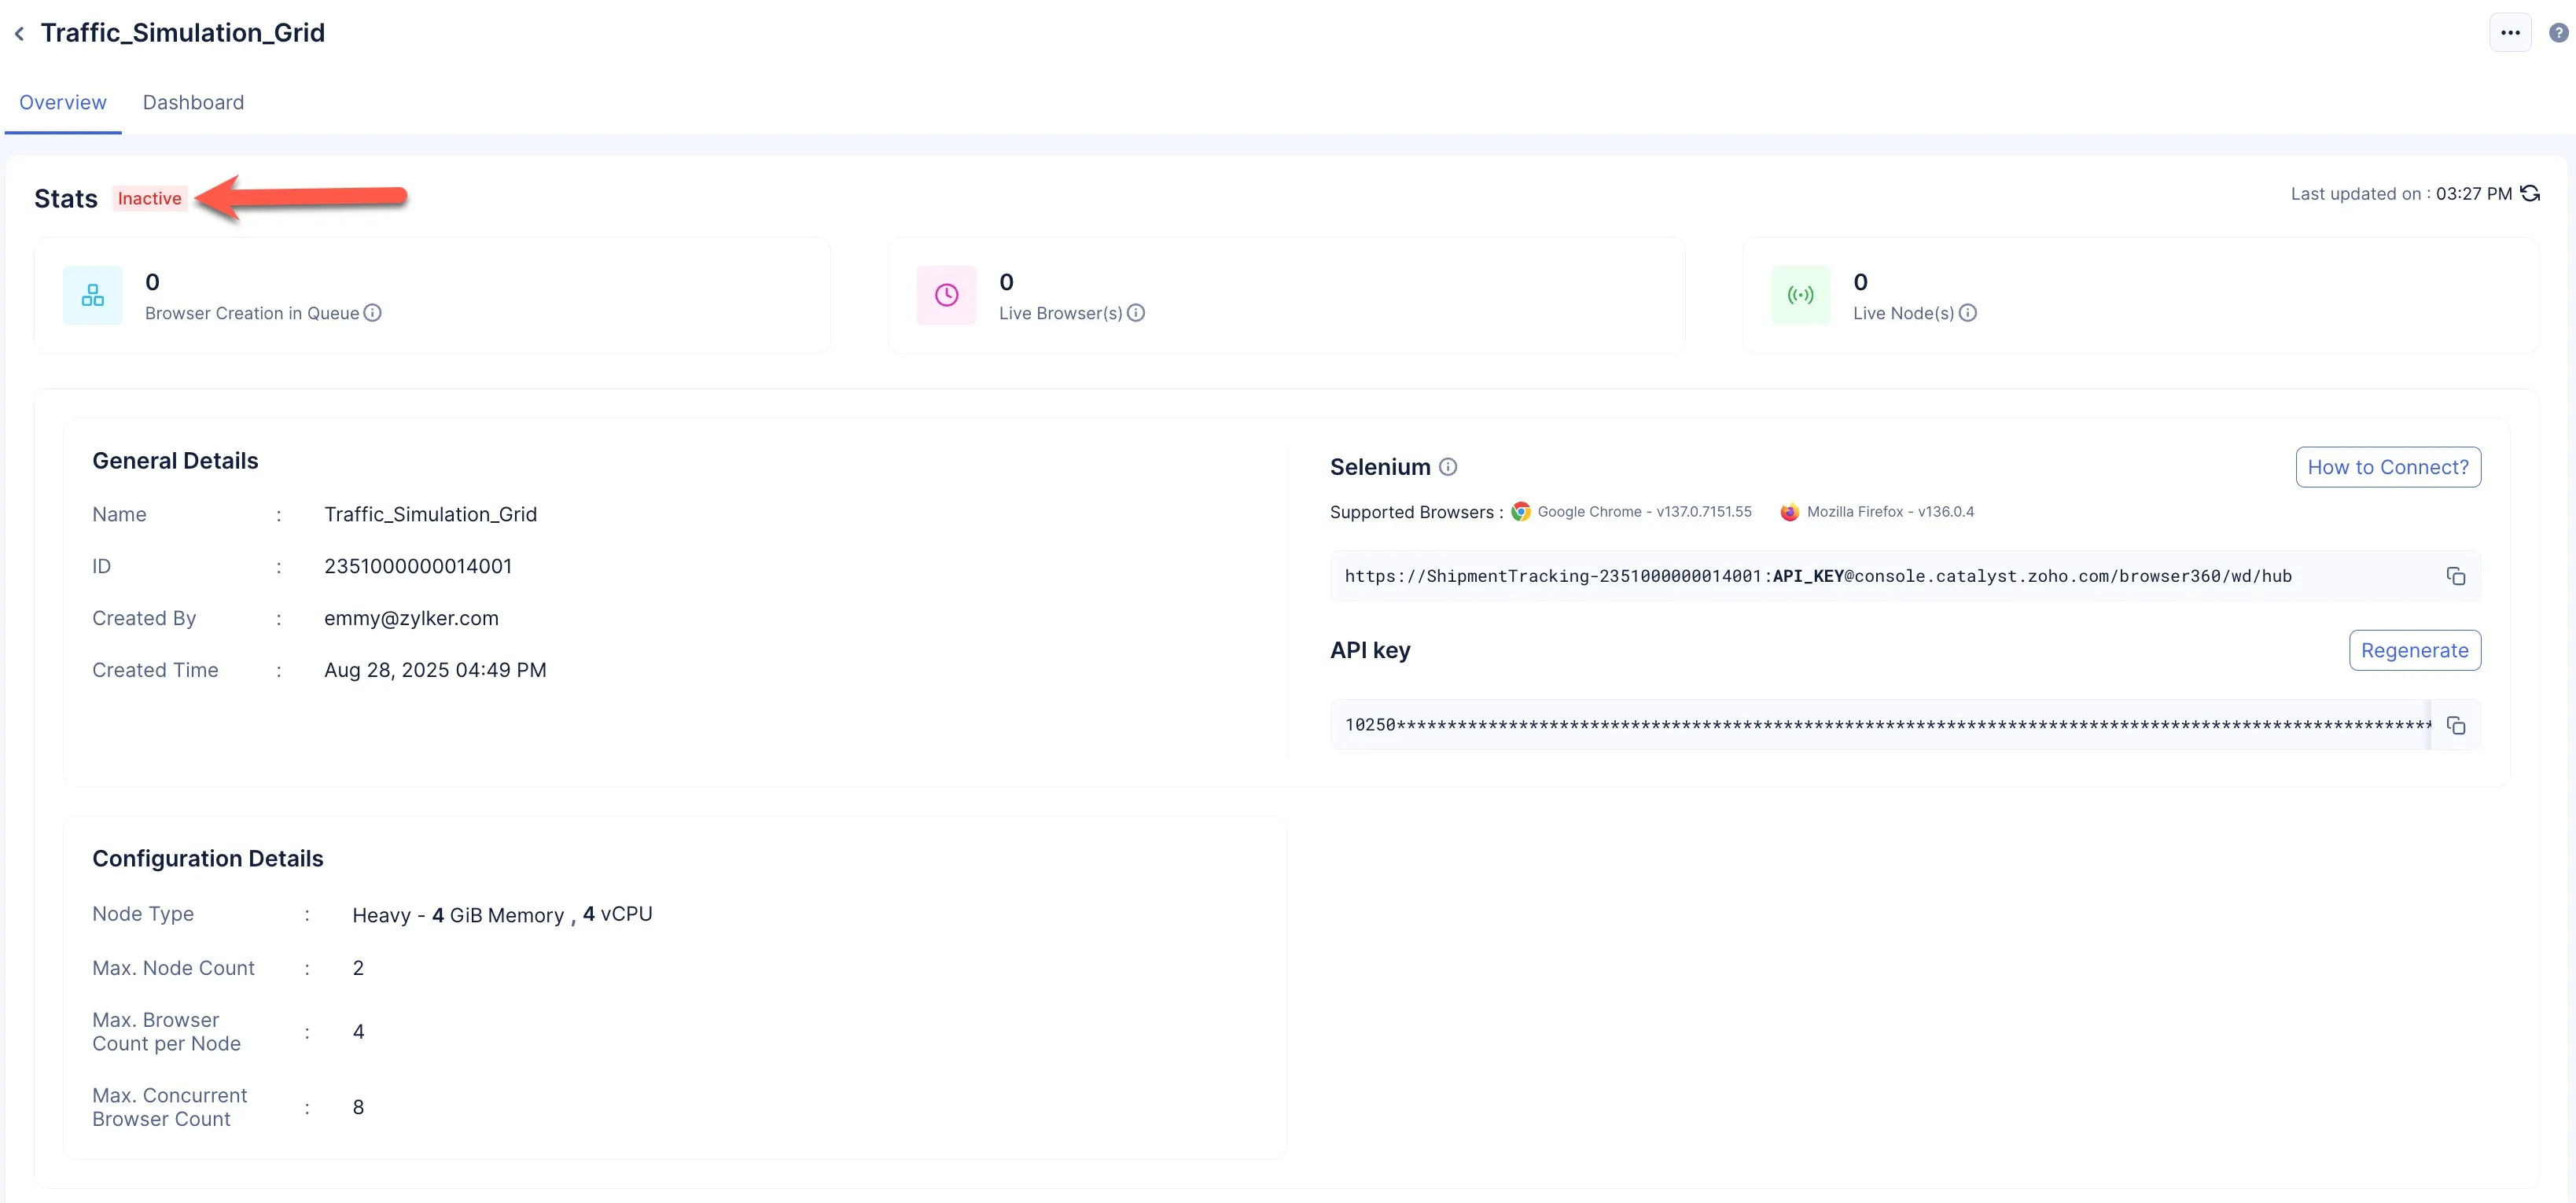This screenshot has height=1203, width=2576.
Task: Click the help question mark icon
Action: pyautogui.click(x=2558, y=33)
